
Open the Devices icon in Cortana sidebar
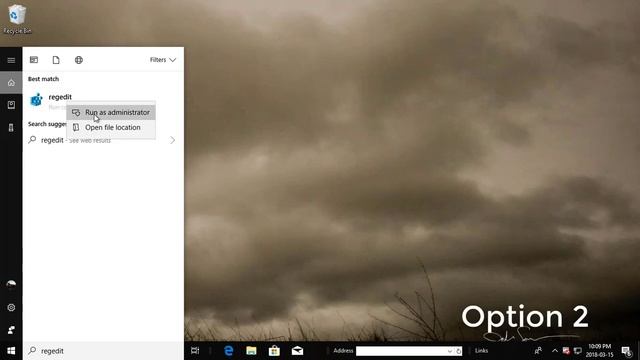pos(11,127)
